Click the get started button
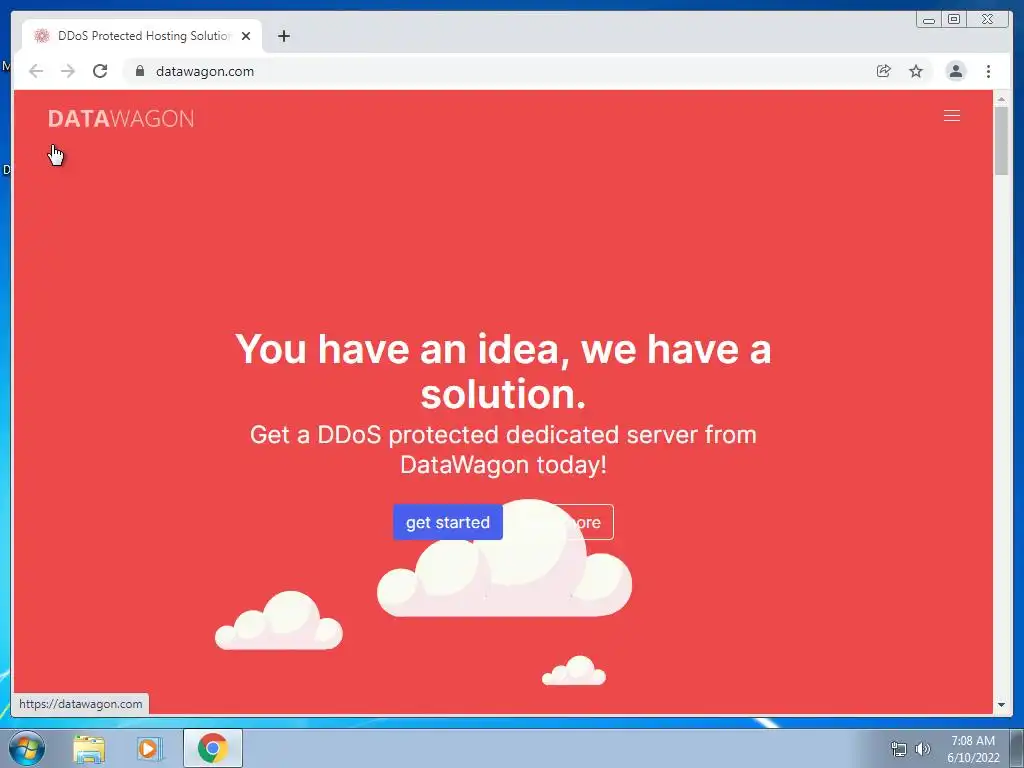Screen dimensions: 1024x768 point(448,522)
